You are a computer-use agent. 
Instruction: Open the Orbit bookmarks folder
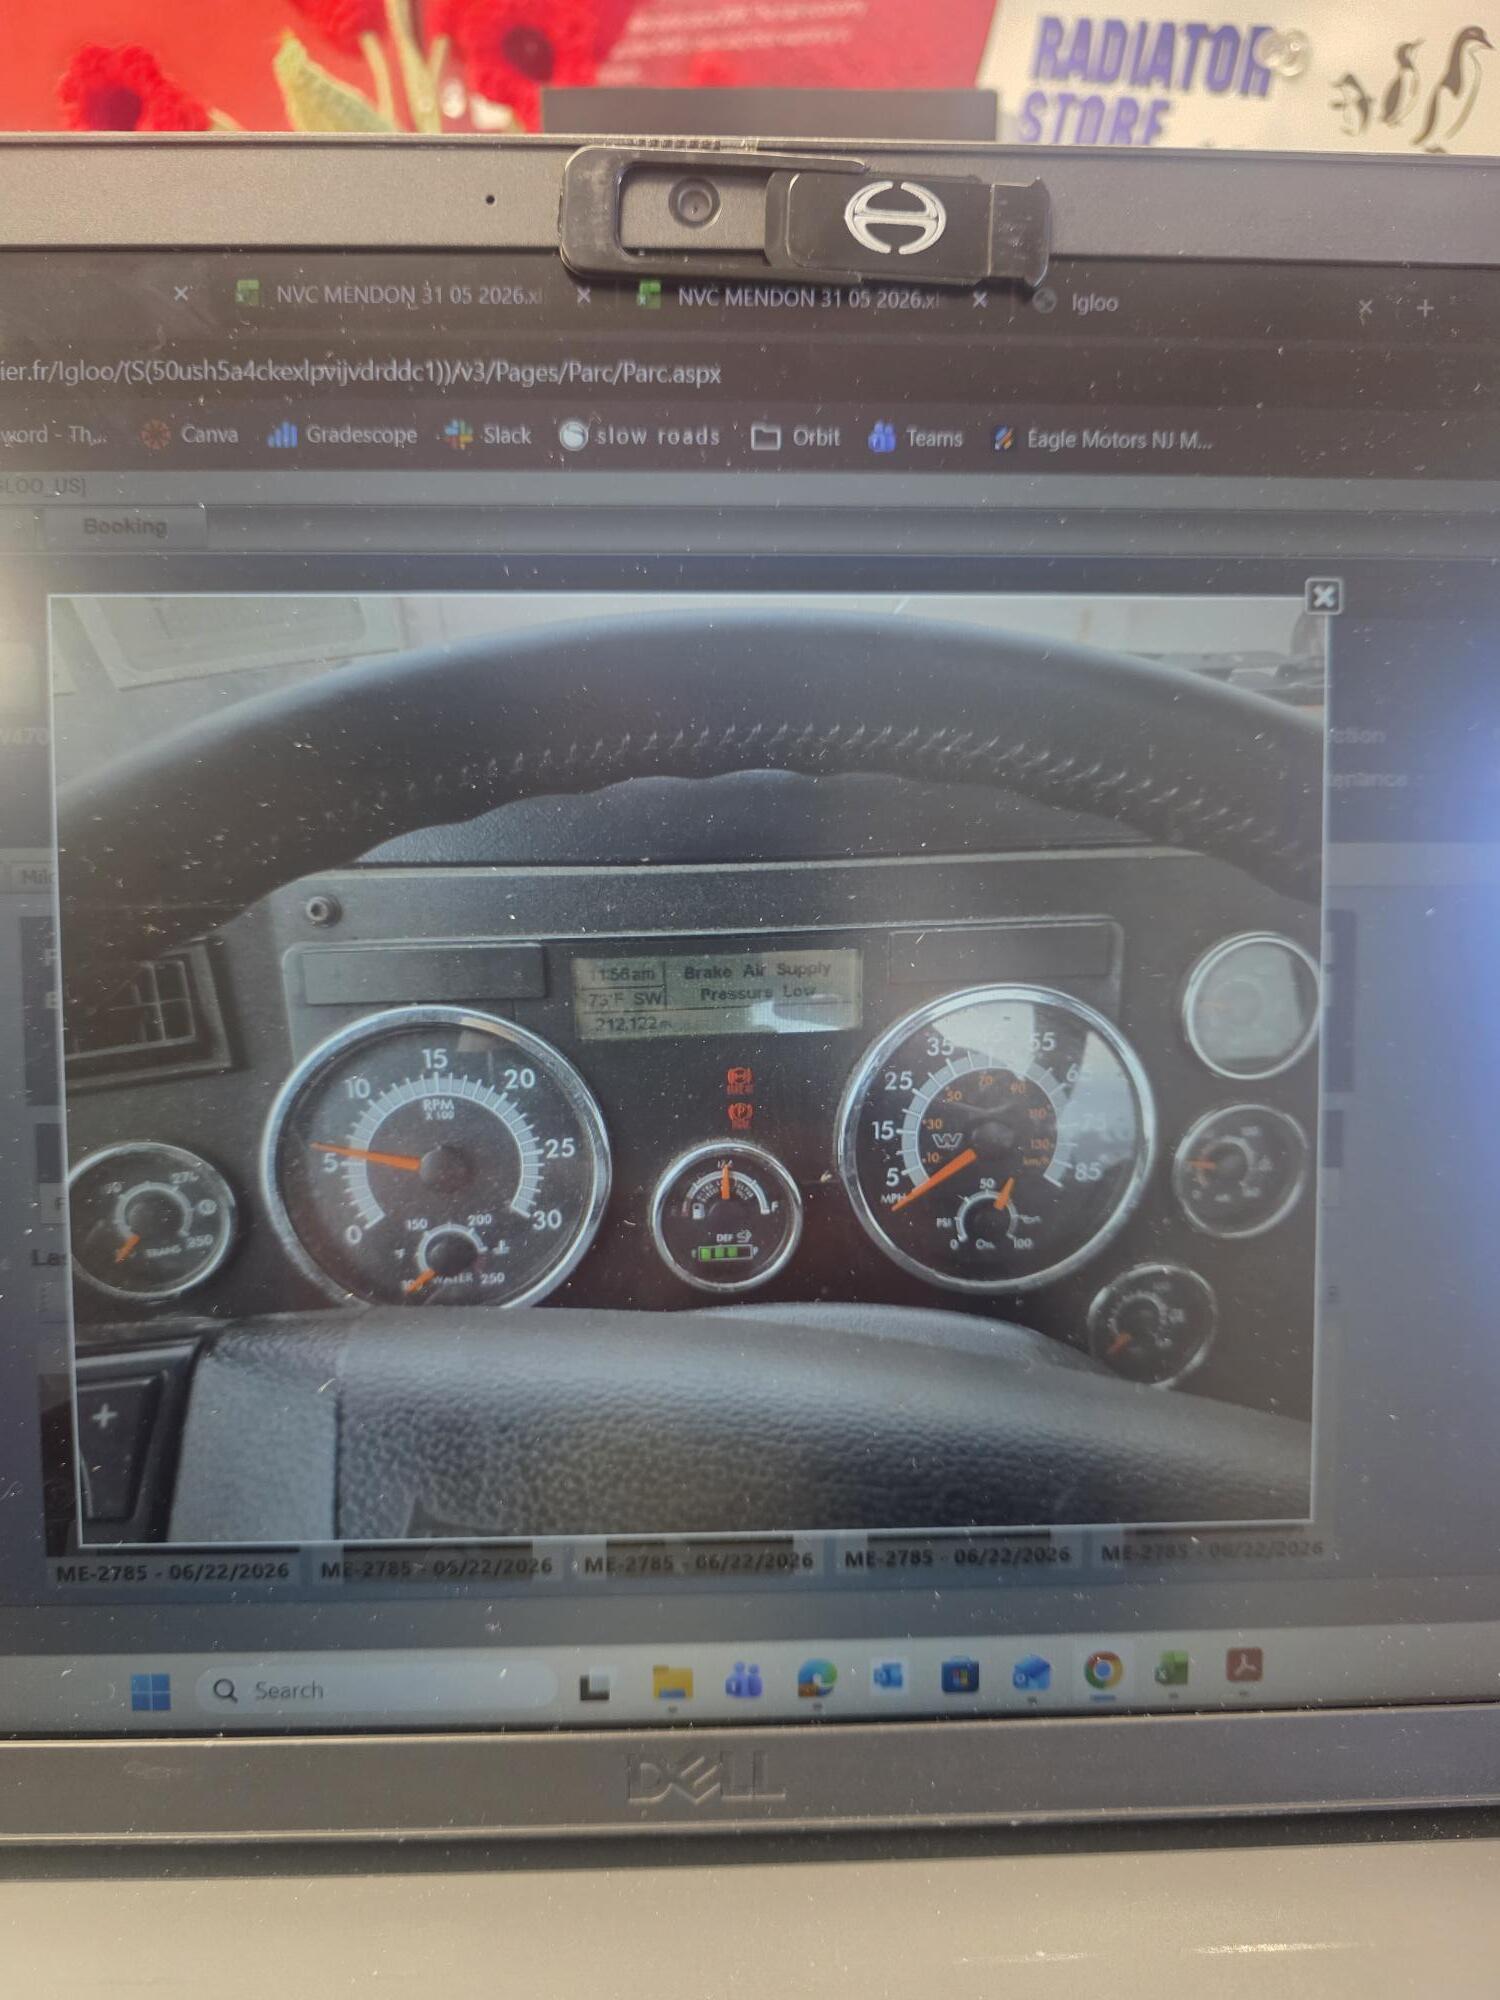pos(796,437)
